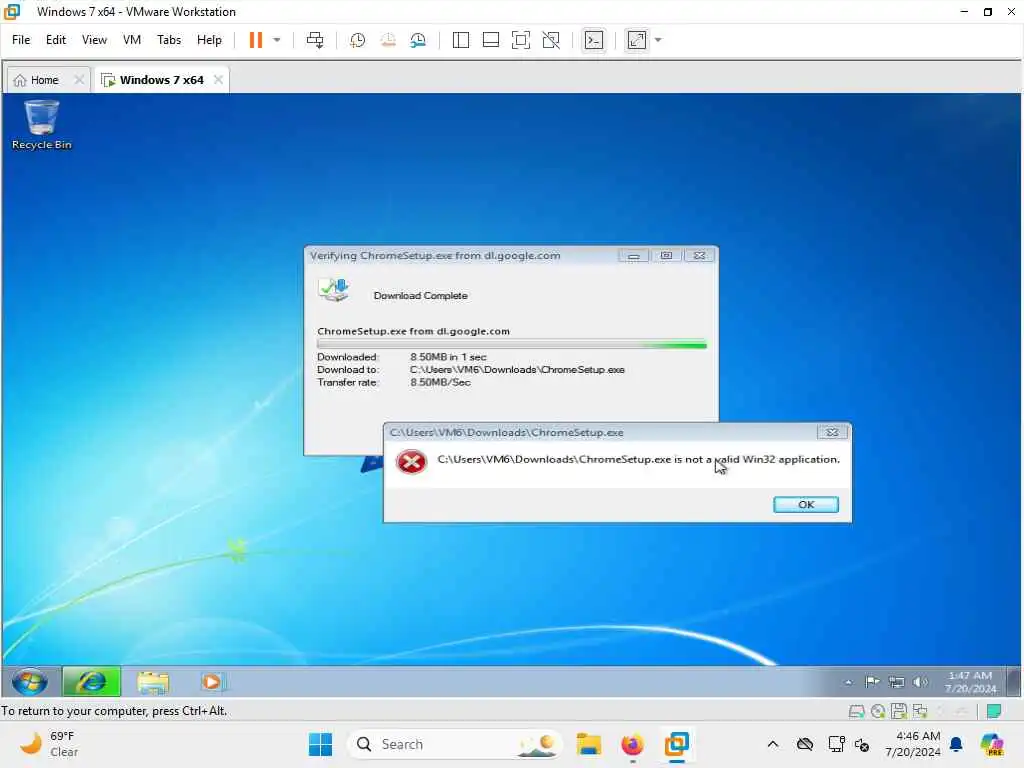
Task: Switch to the Home tab
Action: tap(44, 80)
